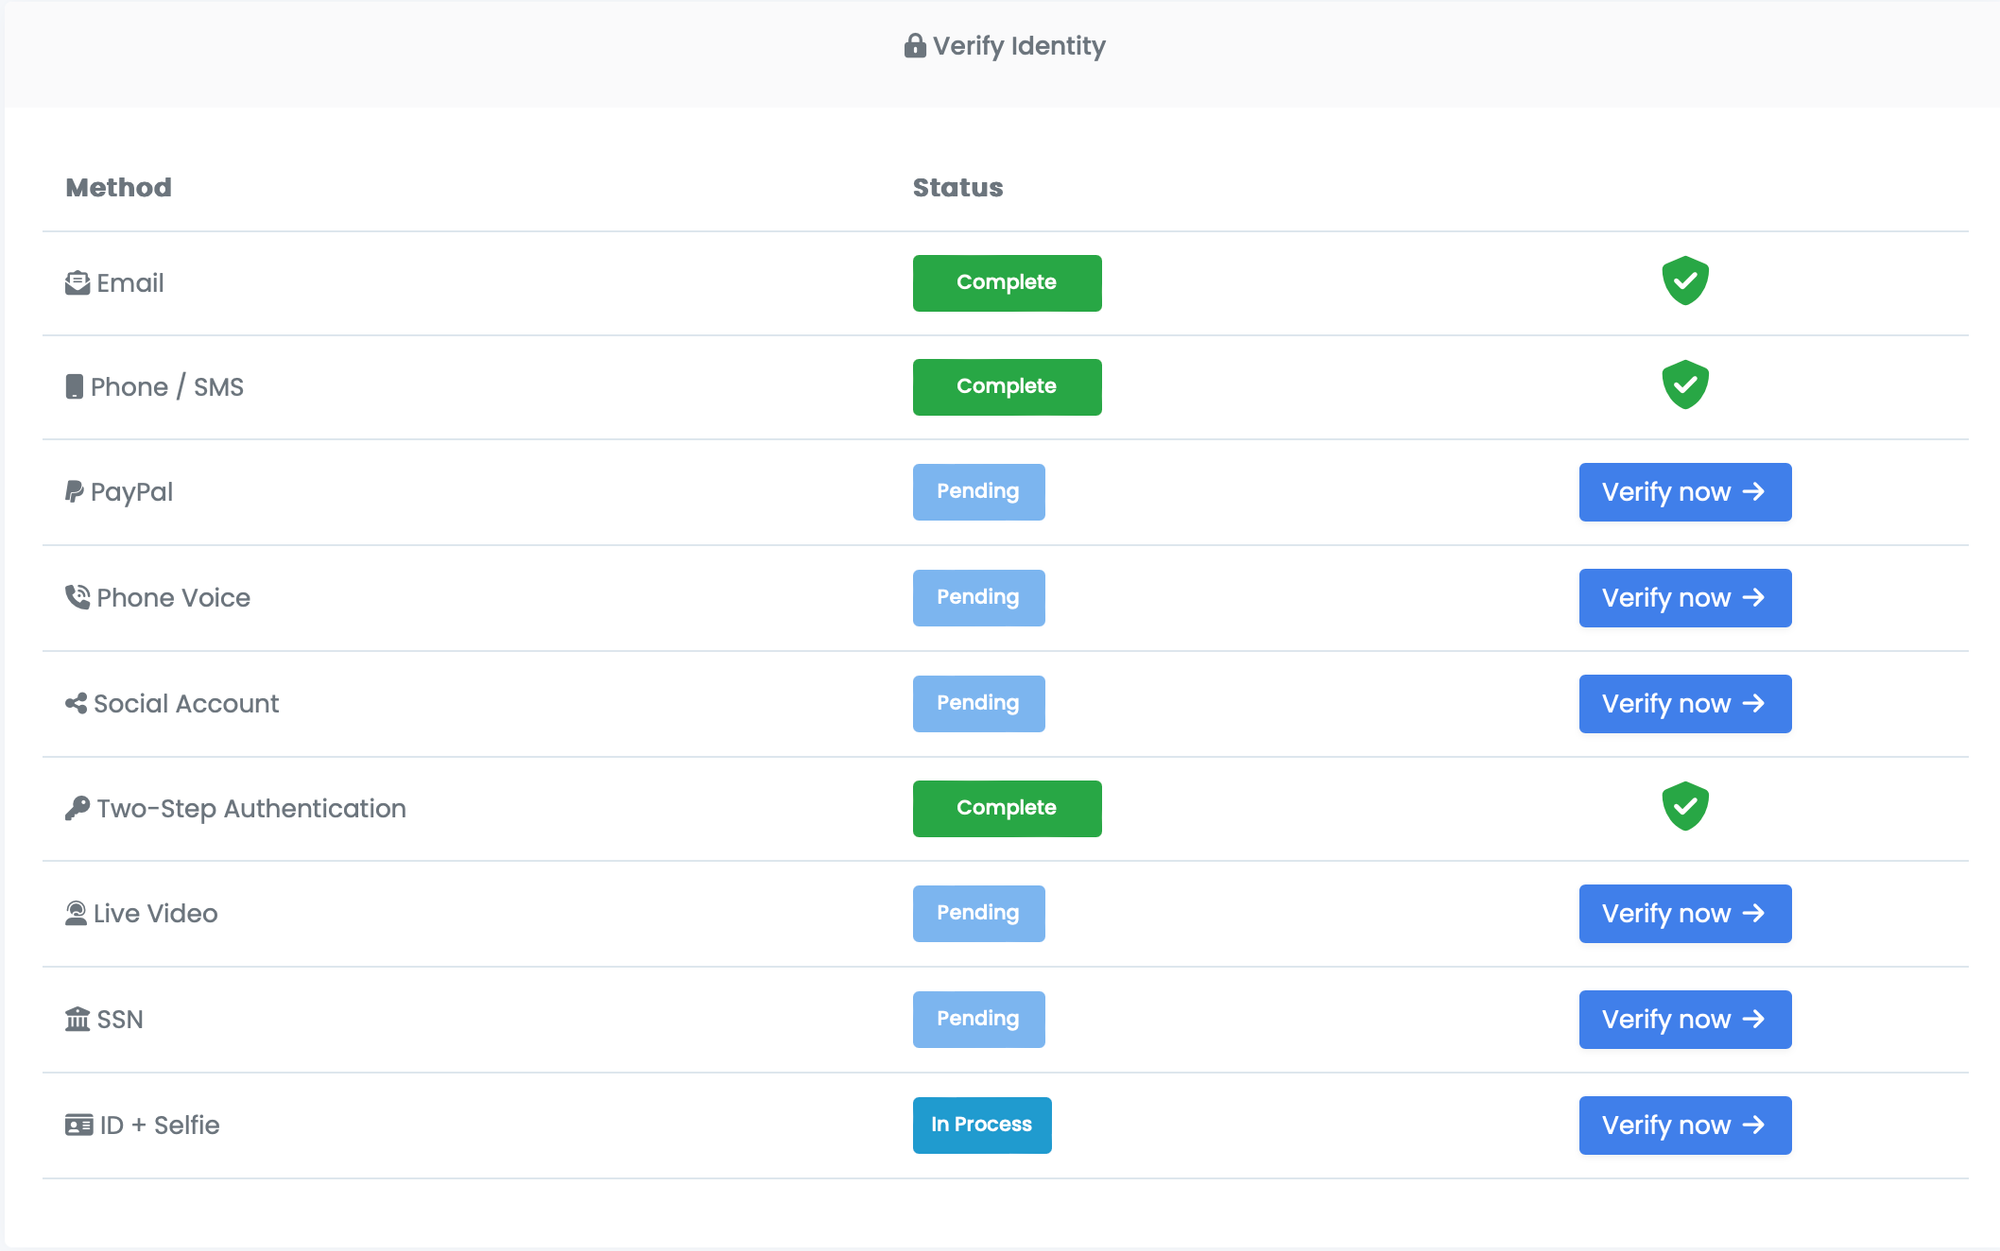
Task: Start Social Account verification with Verify now
Action: pos(1685,704)
